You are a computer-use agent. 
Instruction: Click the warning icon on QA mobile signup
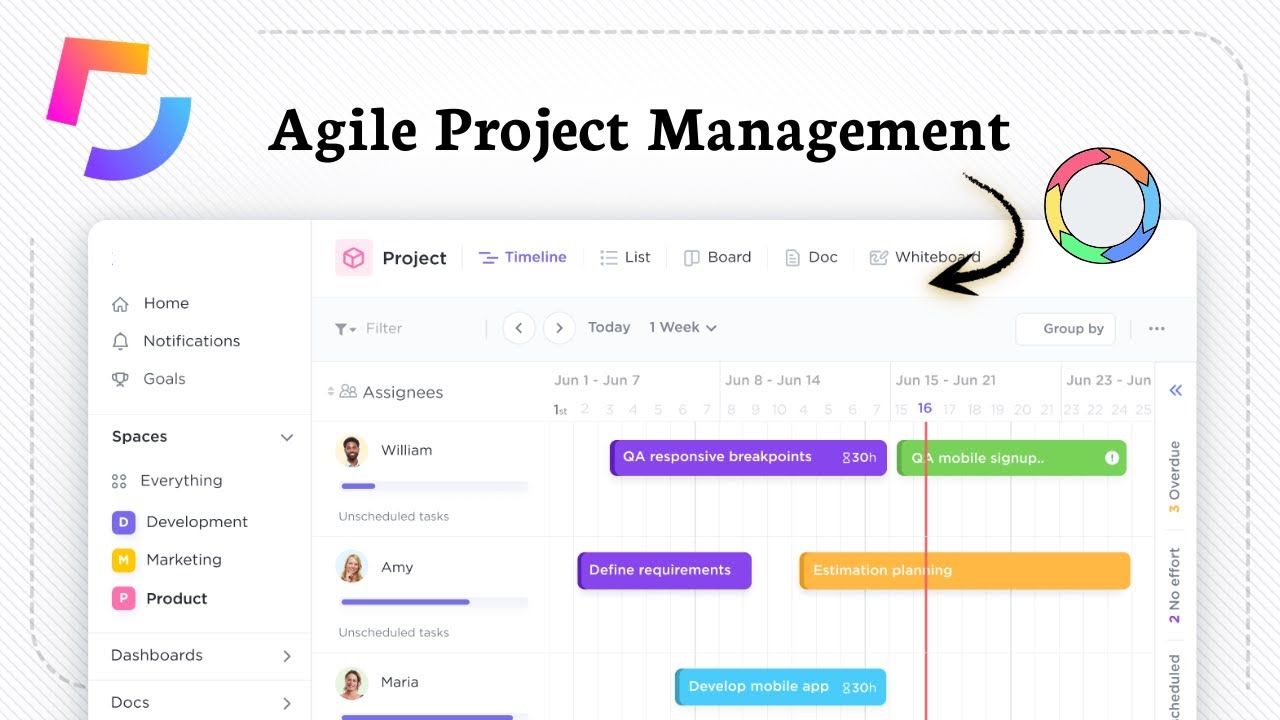pos(1112,458)
